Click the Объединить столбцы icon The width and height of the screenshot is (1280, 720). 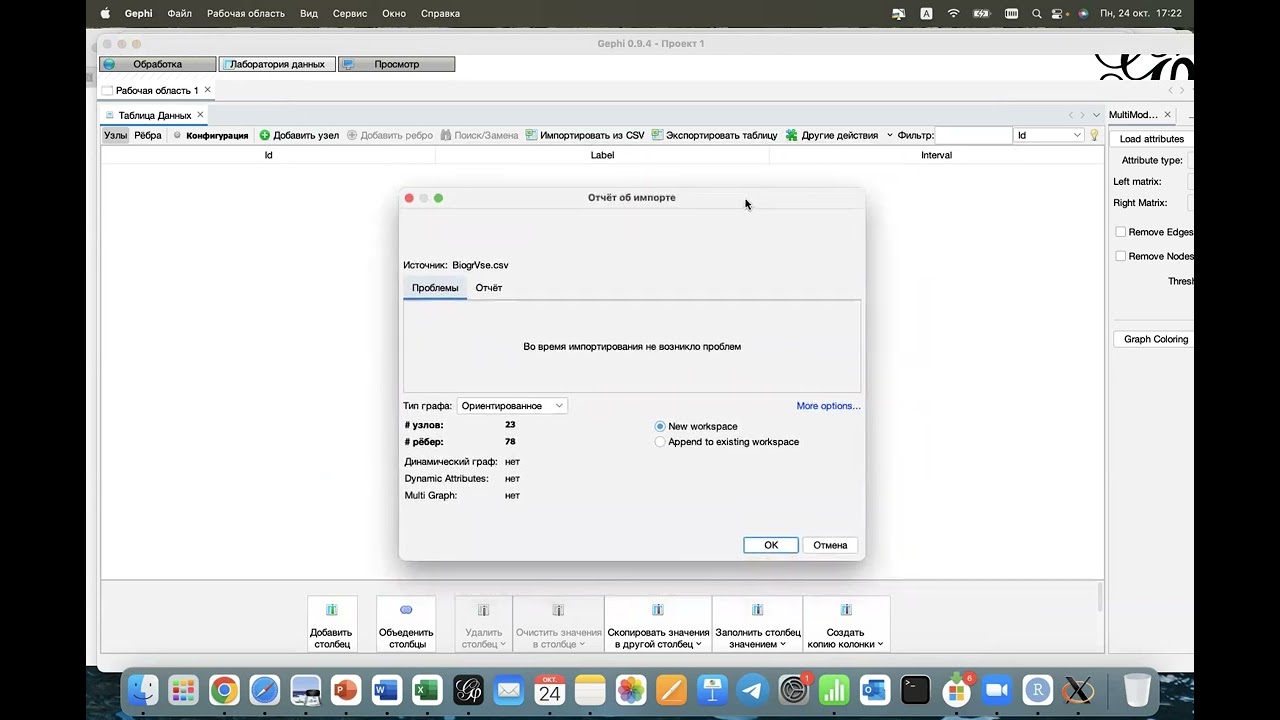pos(406,610)
